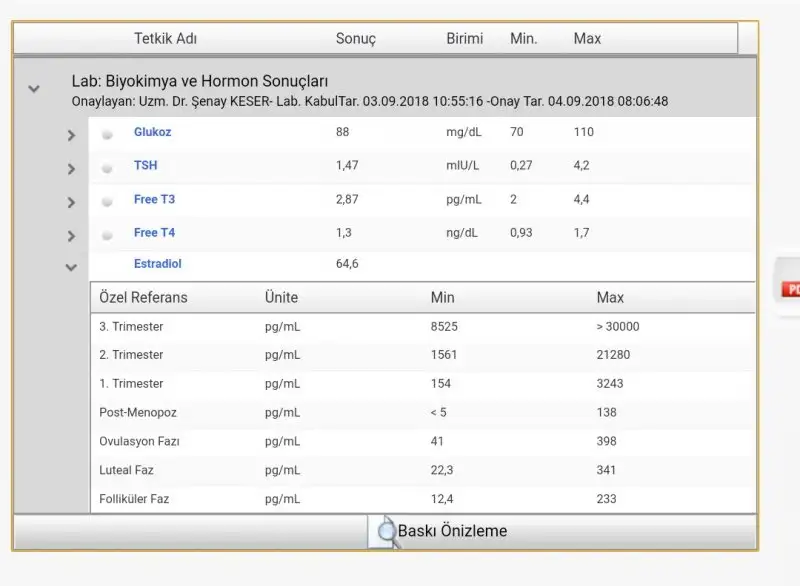Open the TSH test link
Viewport: 800px width, 586px height.
145,166
